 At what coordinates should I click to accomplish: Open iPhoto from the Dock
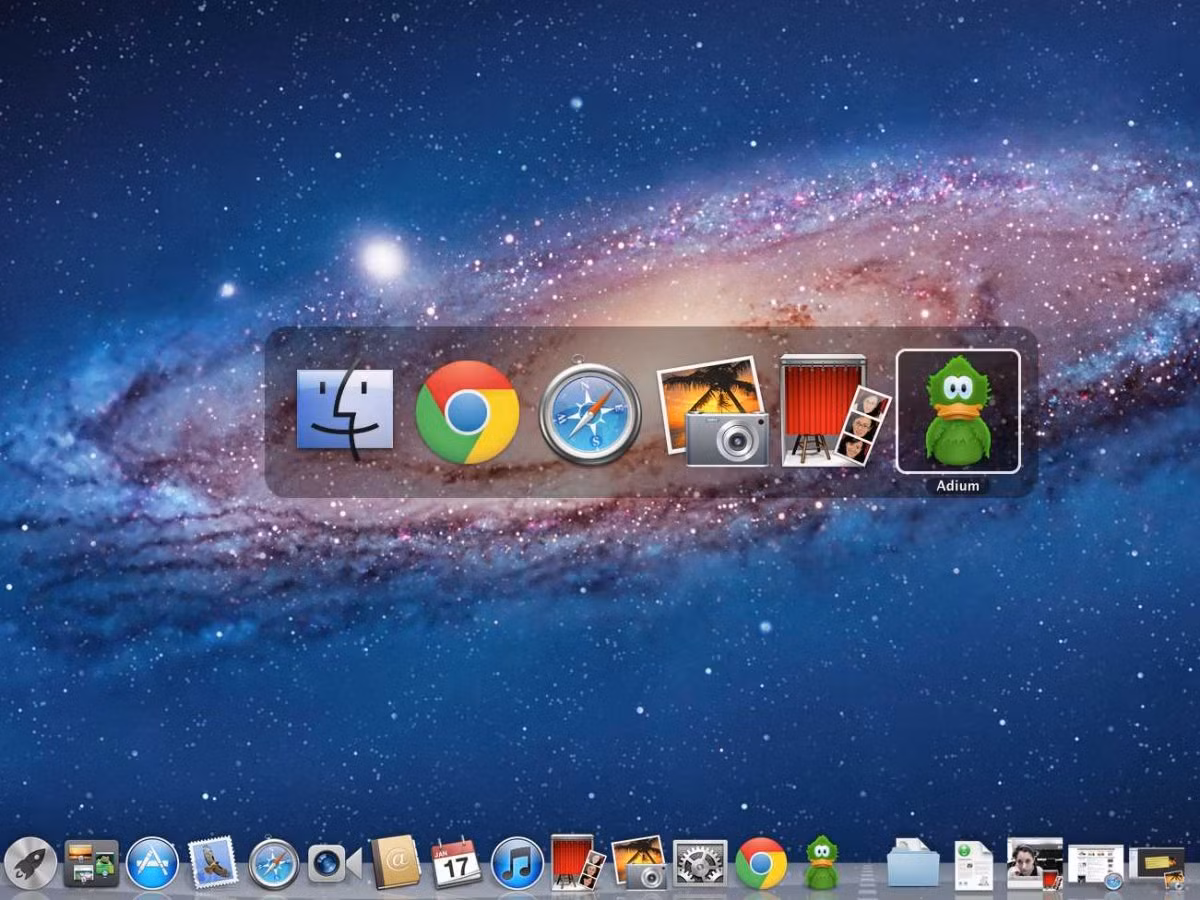click(639, 862)
